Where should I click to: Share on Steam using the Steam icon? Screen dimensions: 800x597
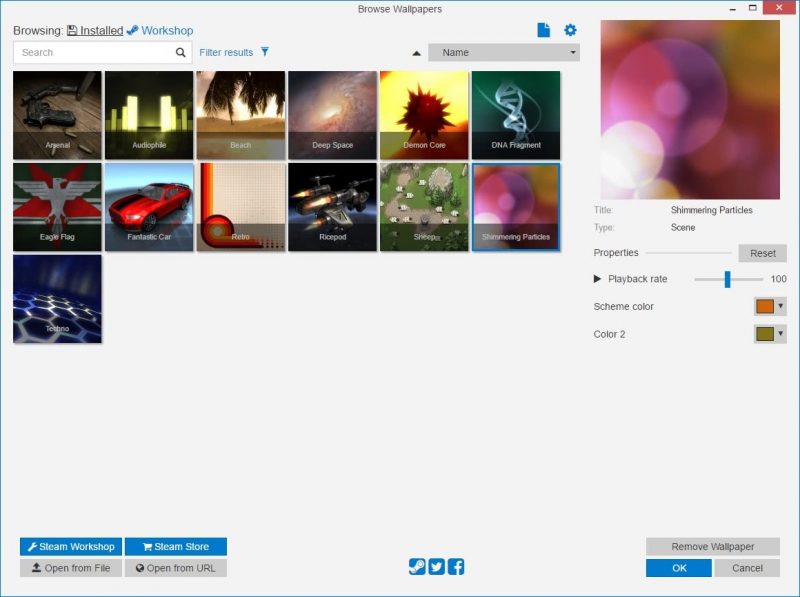click(x=417, y=566)
